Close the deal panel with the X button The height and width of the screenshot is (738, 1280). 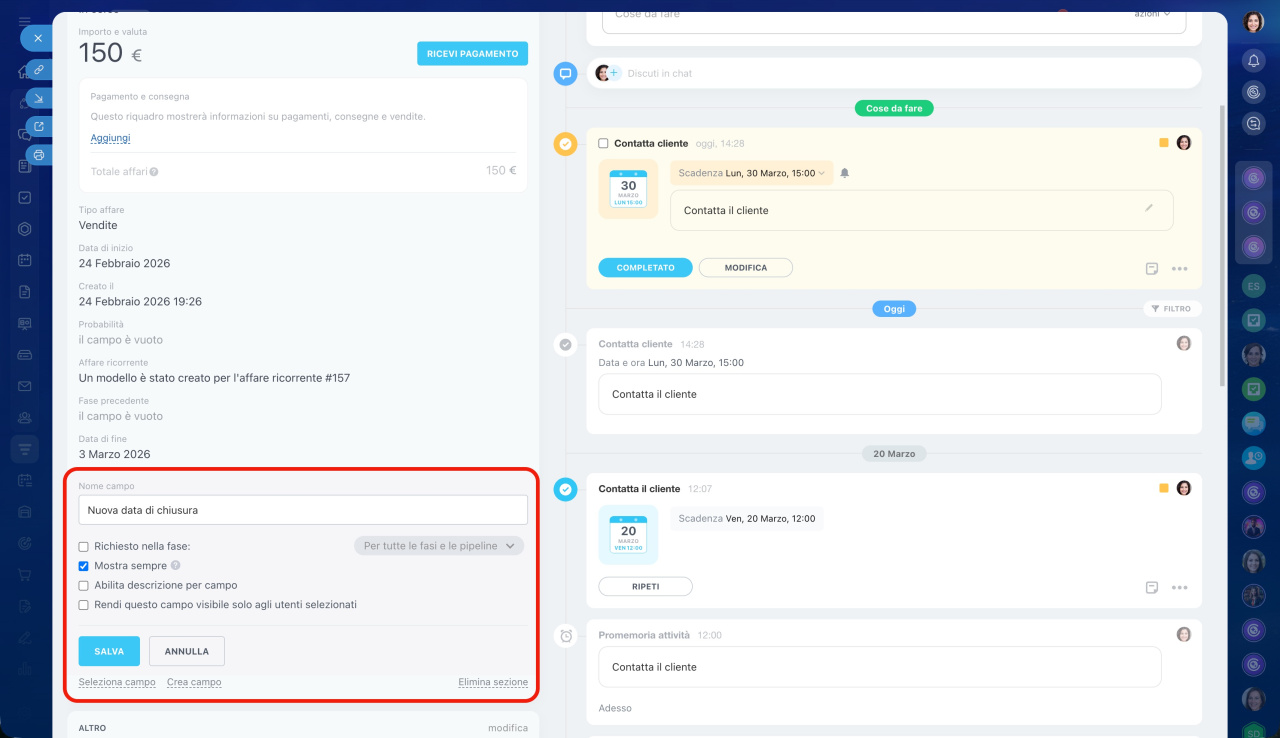[x=38, y=38]
